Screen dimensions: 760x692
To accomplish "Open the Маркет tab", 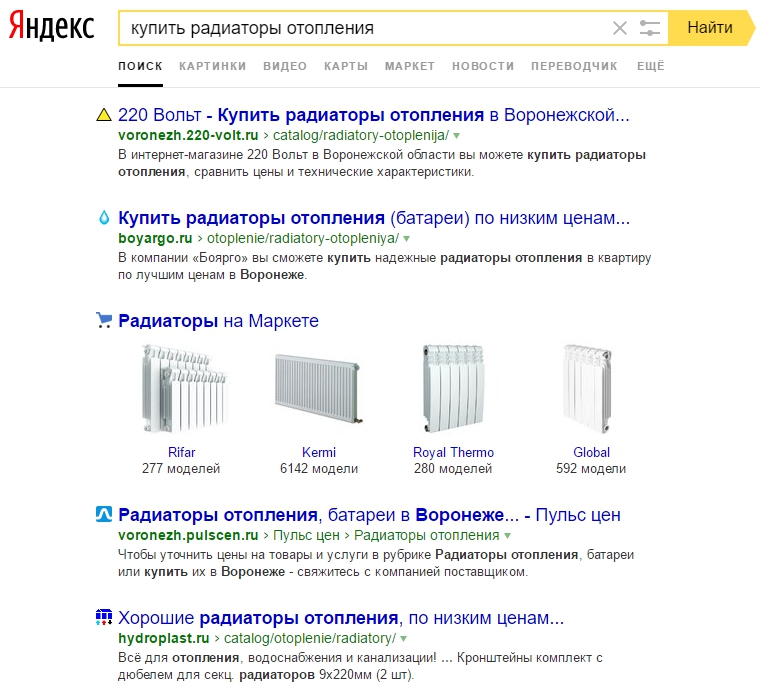I will coord(410,66).
